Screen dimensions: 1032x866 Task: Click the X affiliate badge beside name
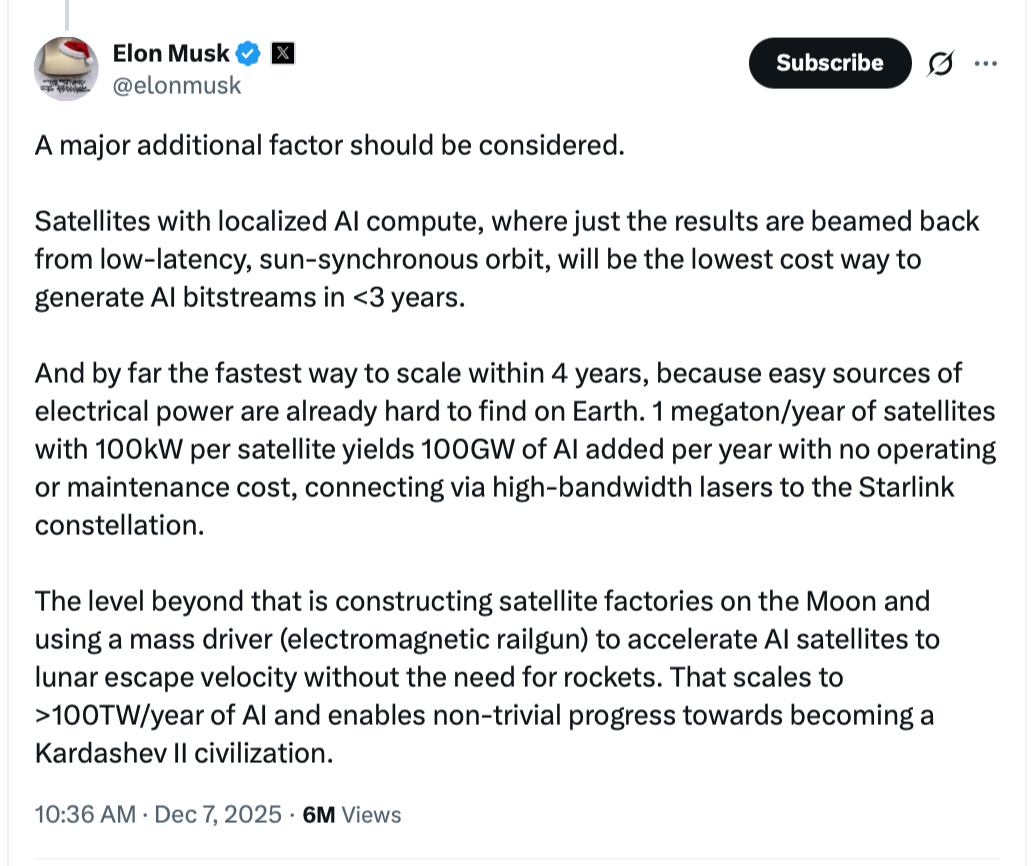(x=283, y=54)
